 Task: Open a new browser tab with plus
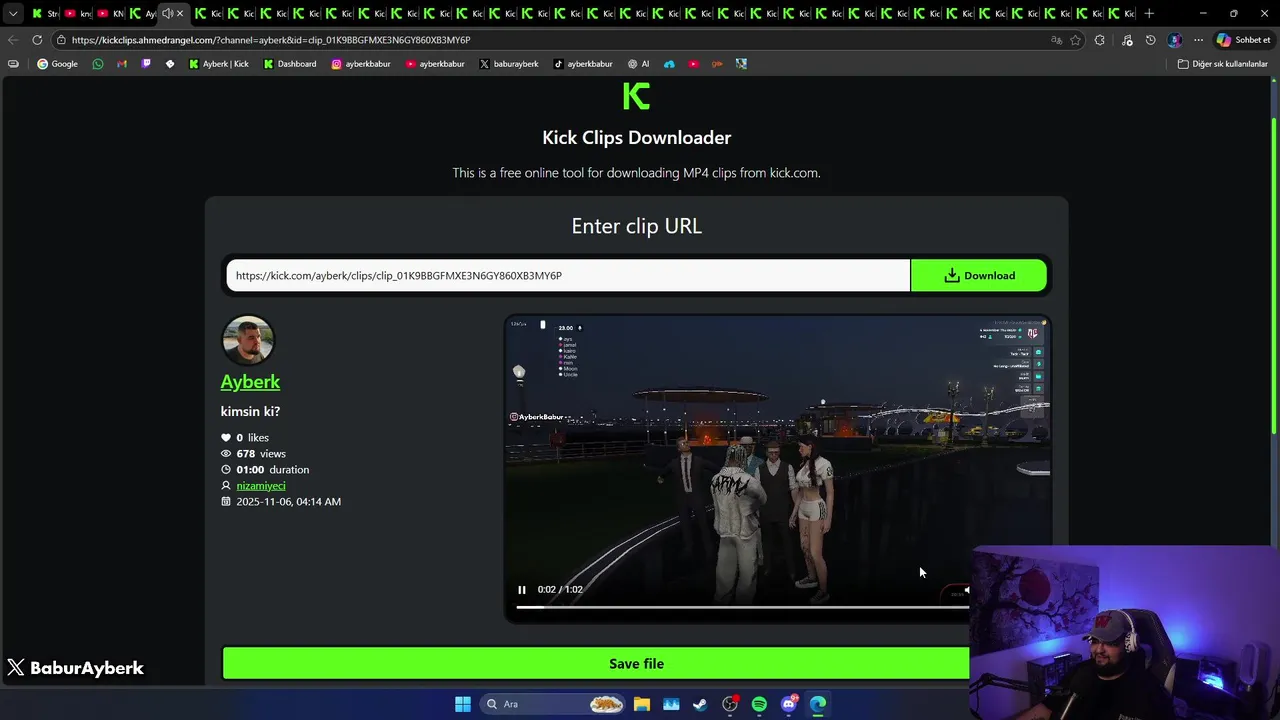pos(1149,13)
